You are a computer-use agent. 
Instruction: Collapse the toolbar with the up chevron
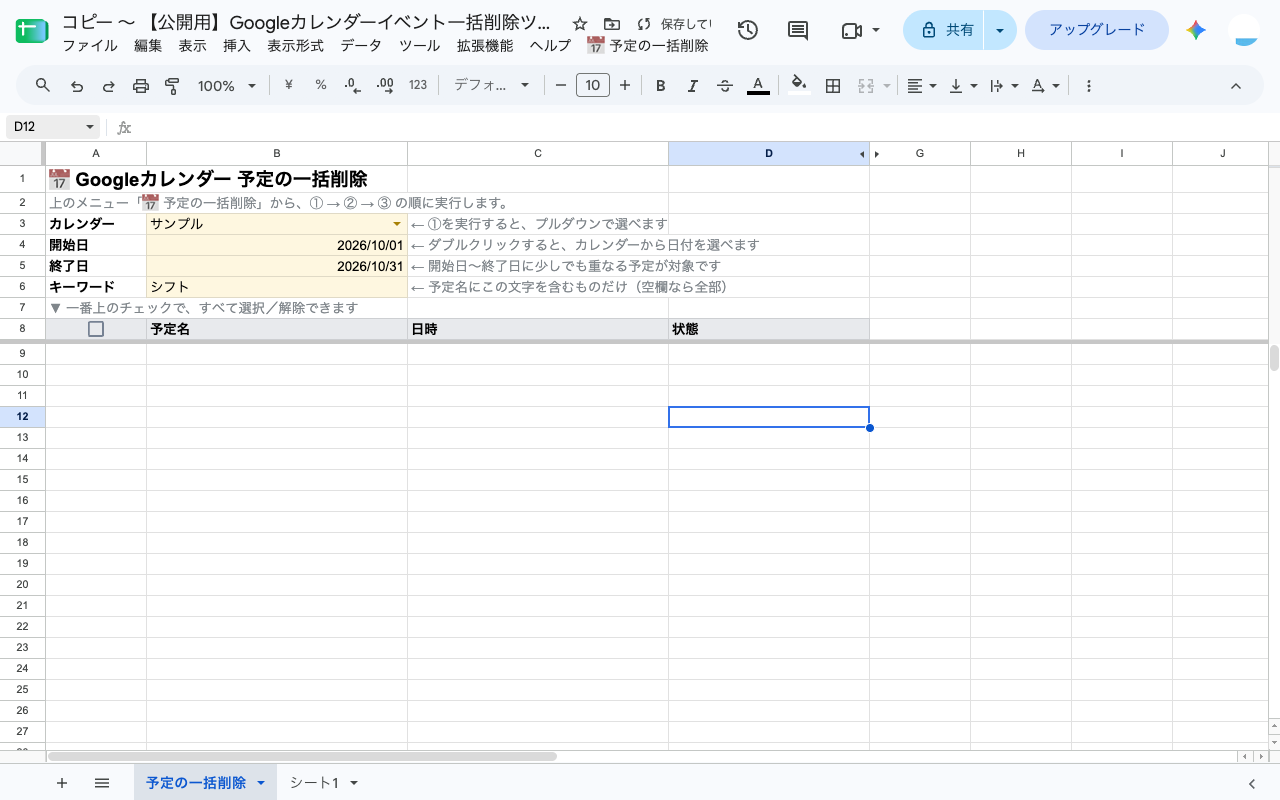coord(1236,86)
